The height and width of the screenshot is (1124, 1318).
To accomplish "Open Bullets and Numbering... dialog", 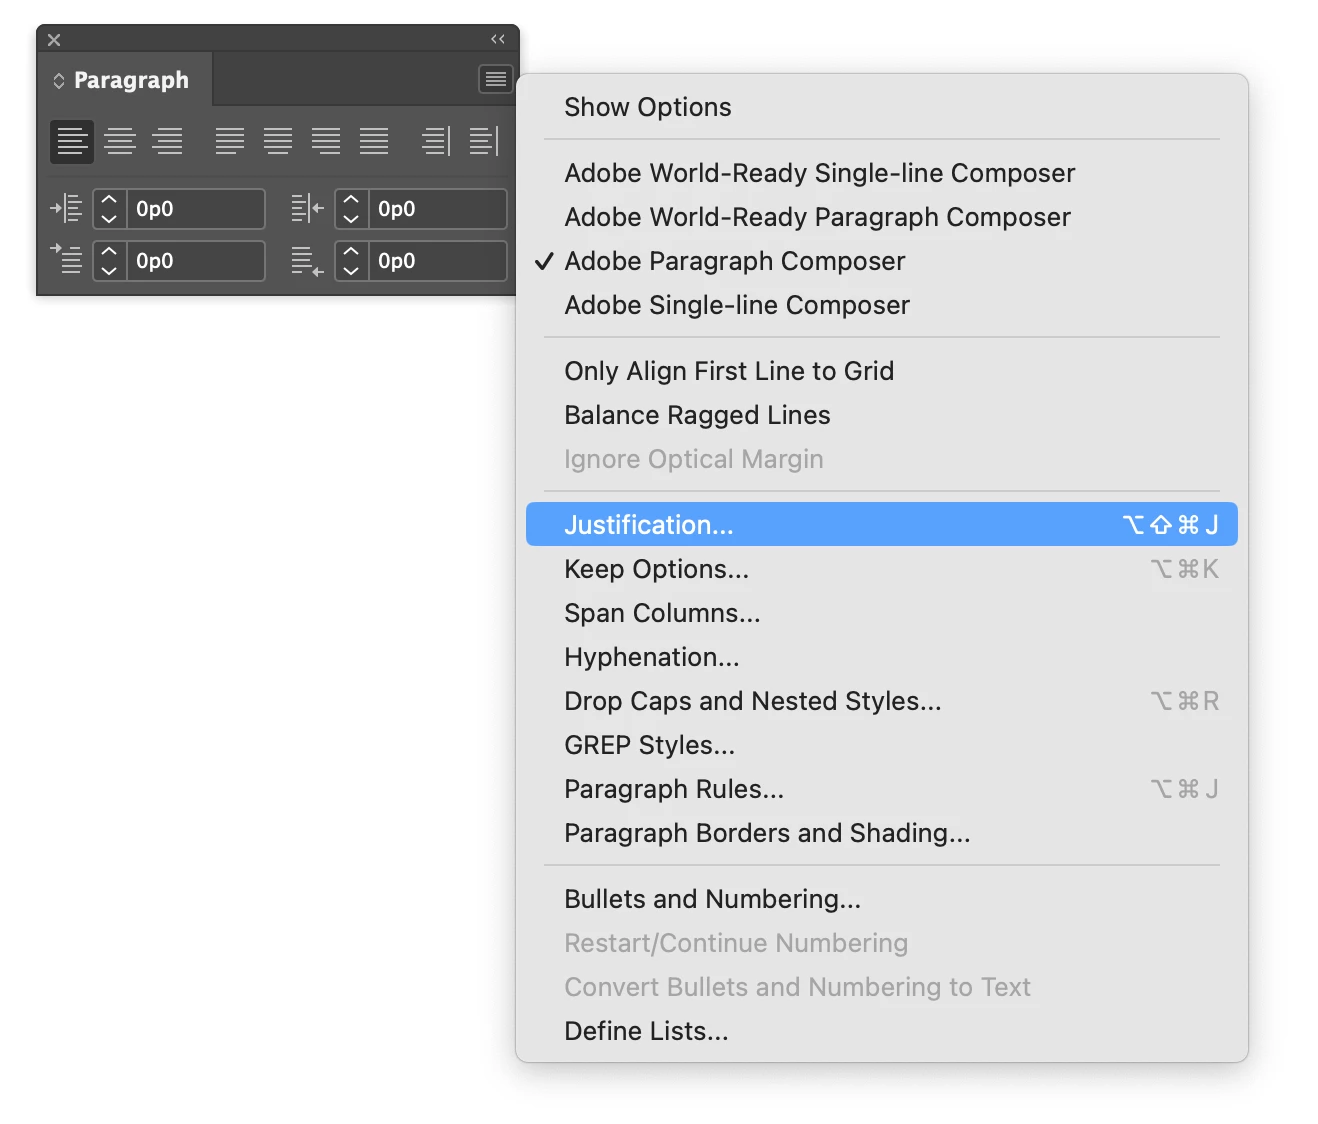I will [882, 899].
